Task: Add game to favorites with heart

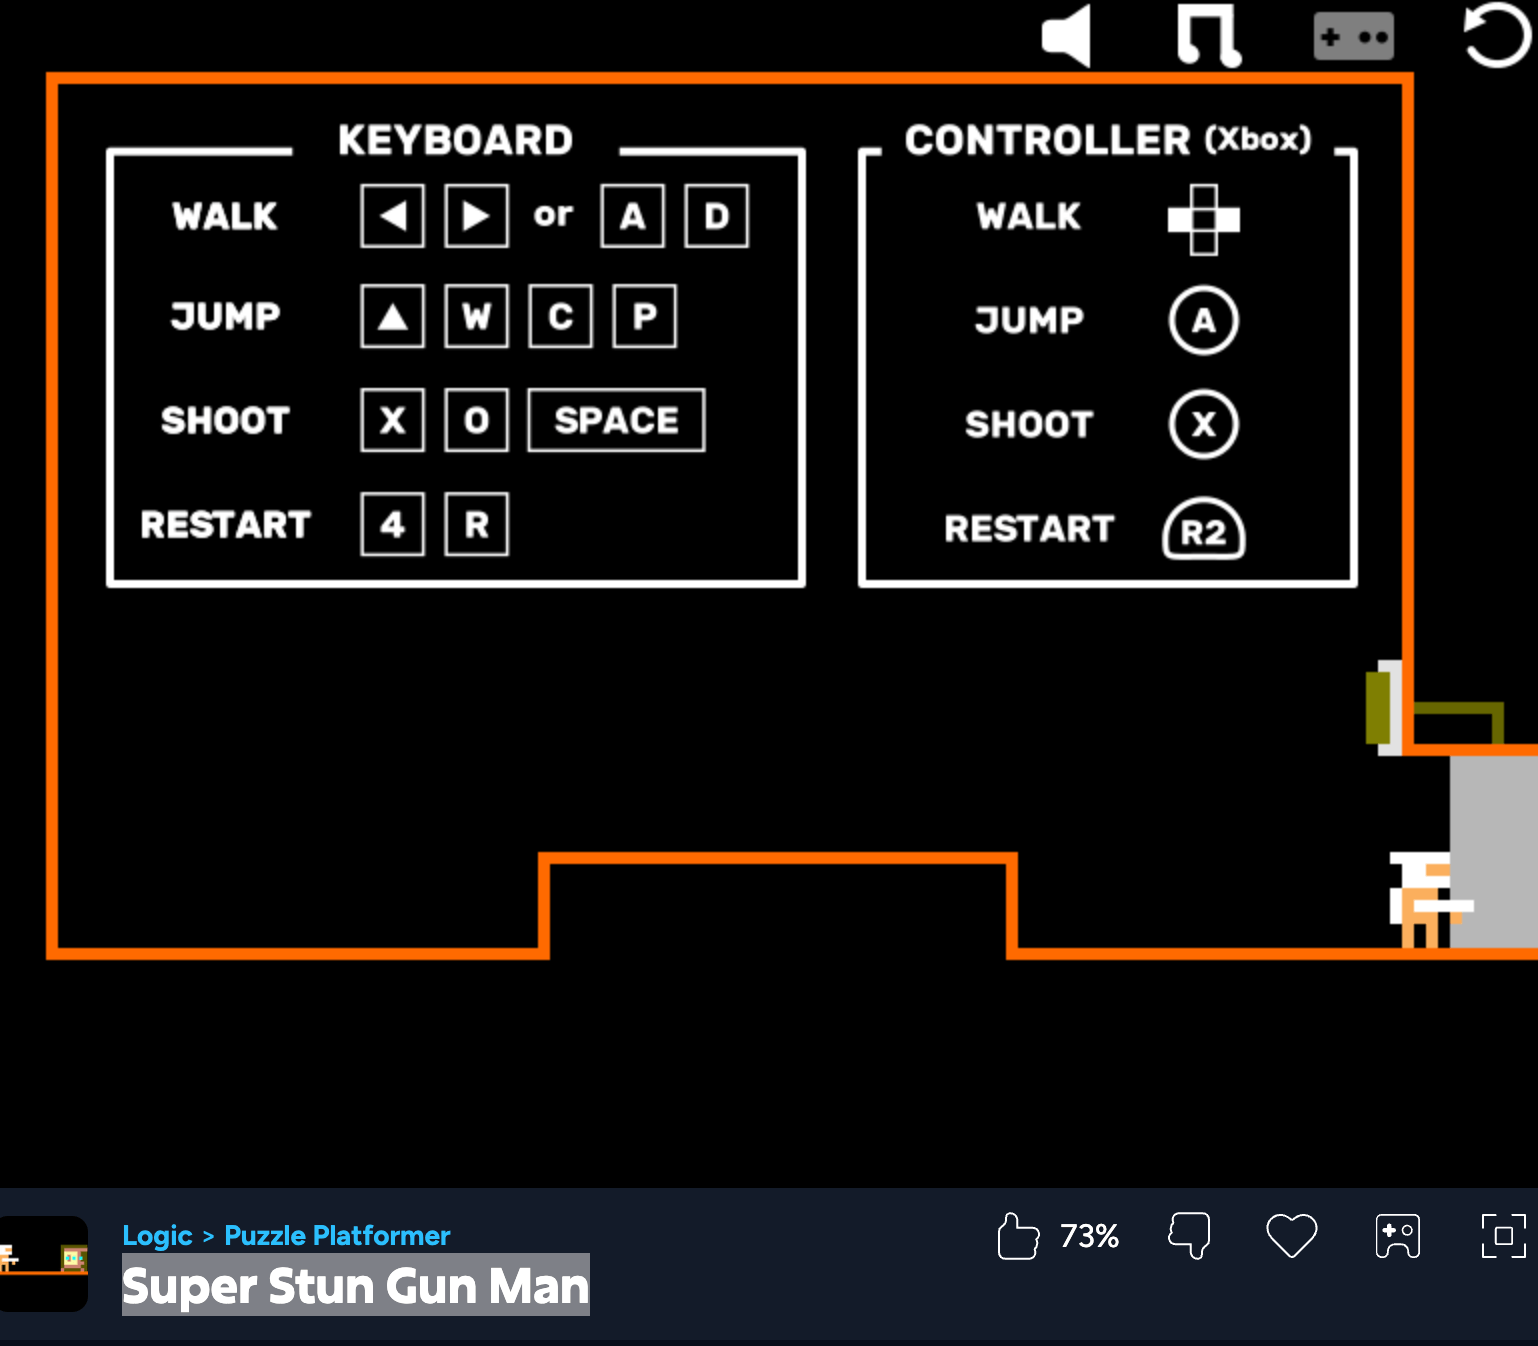Action: pos(1291,1236)
